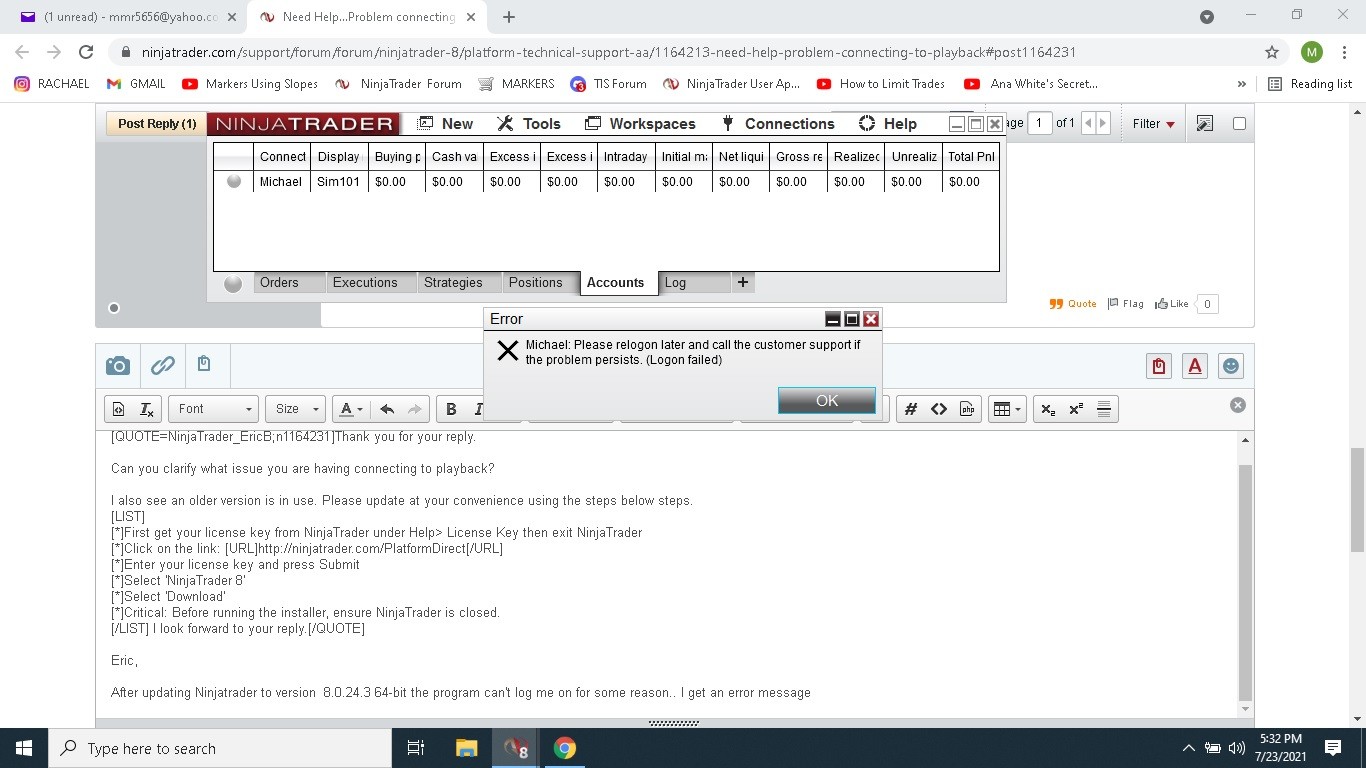The image size is (1366, 768).
Task: Click the red paste clipboard icon
Action: 1158,366
